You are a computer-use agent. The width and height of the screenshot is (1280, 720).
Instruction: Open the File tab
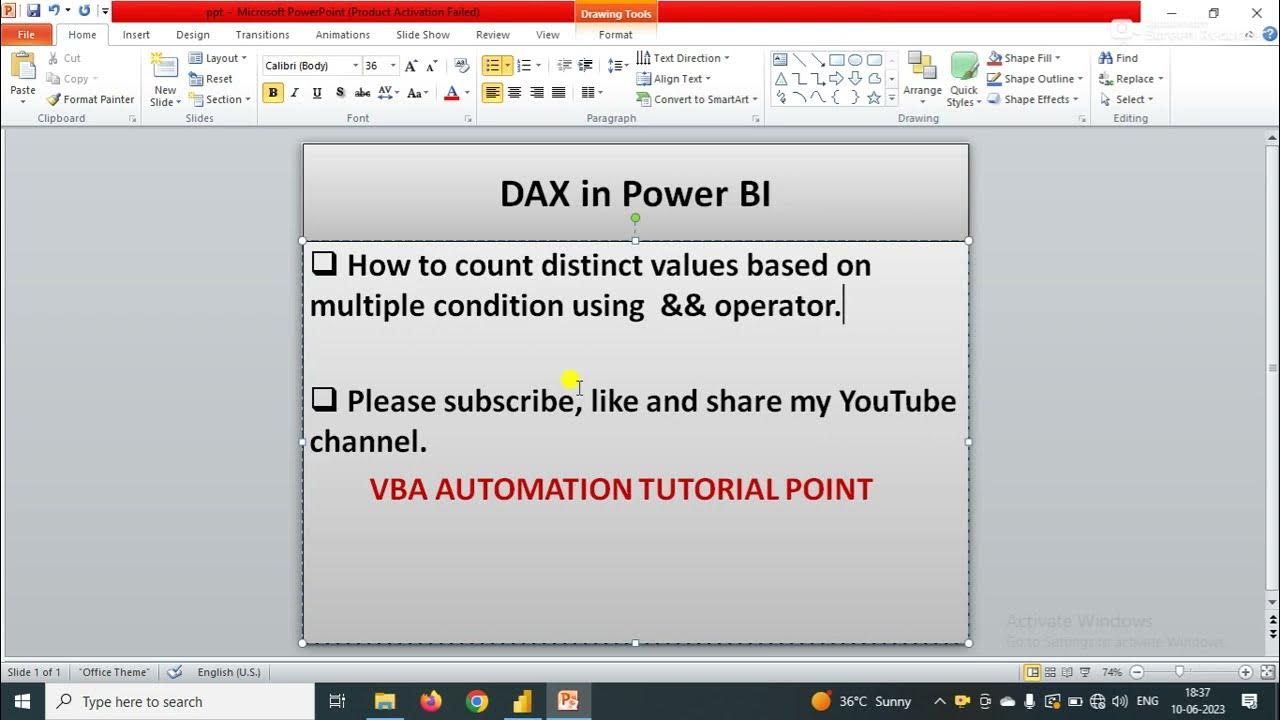click(26, 35)
